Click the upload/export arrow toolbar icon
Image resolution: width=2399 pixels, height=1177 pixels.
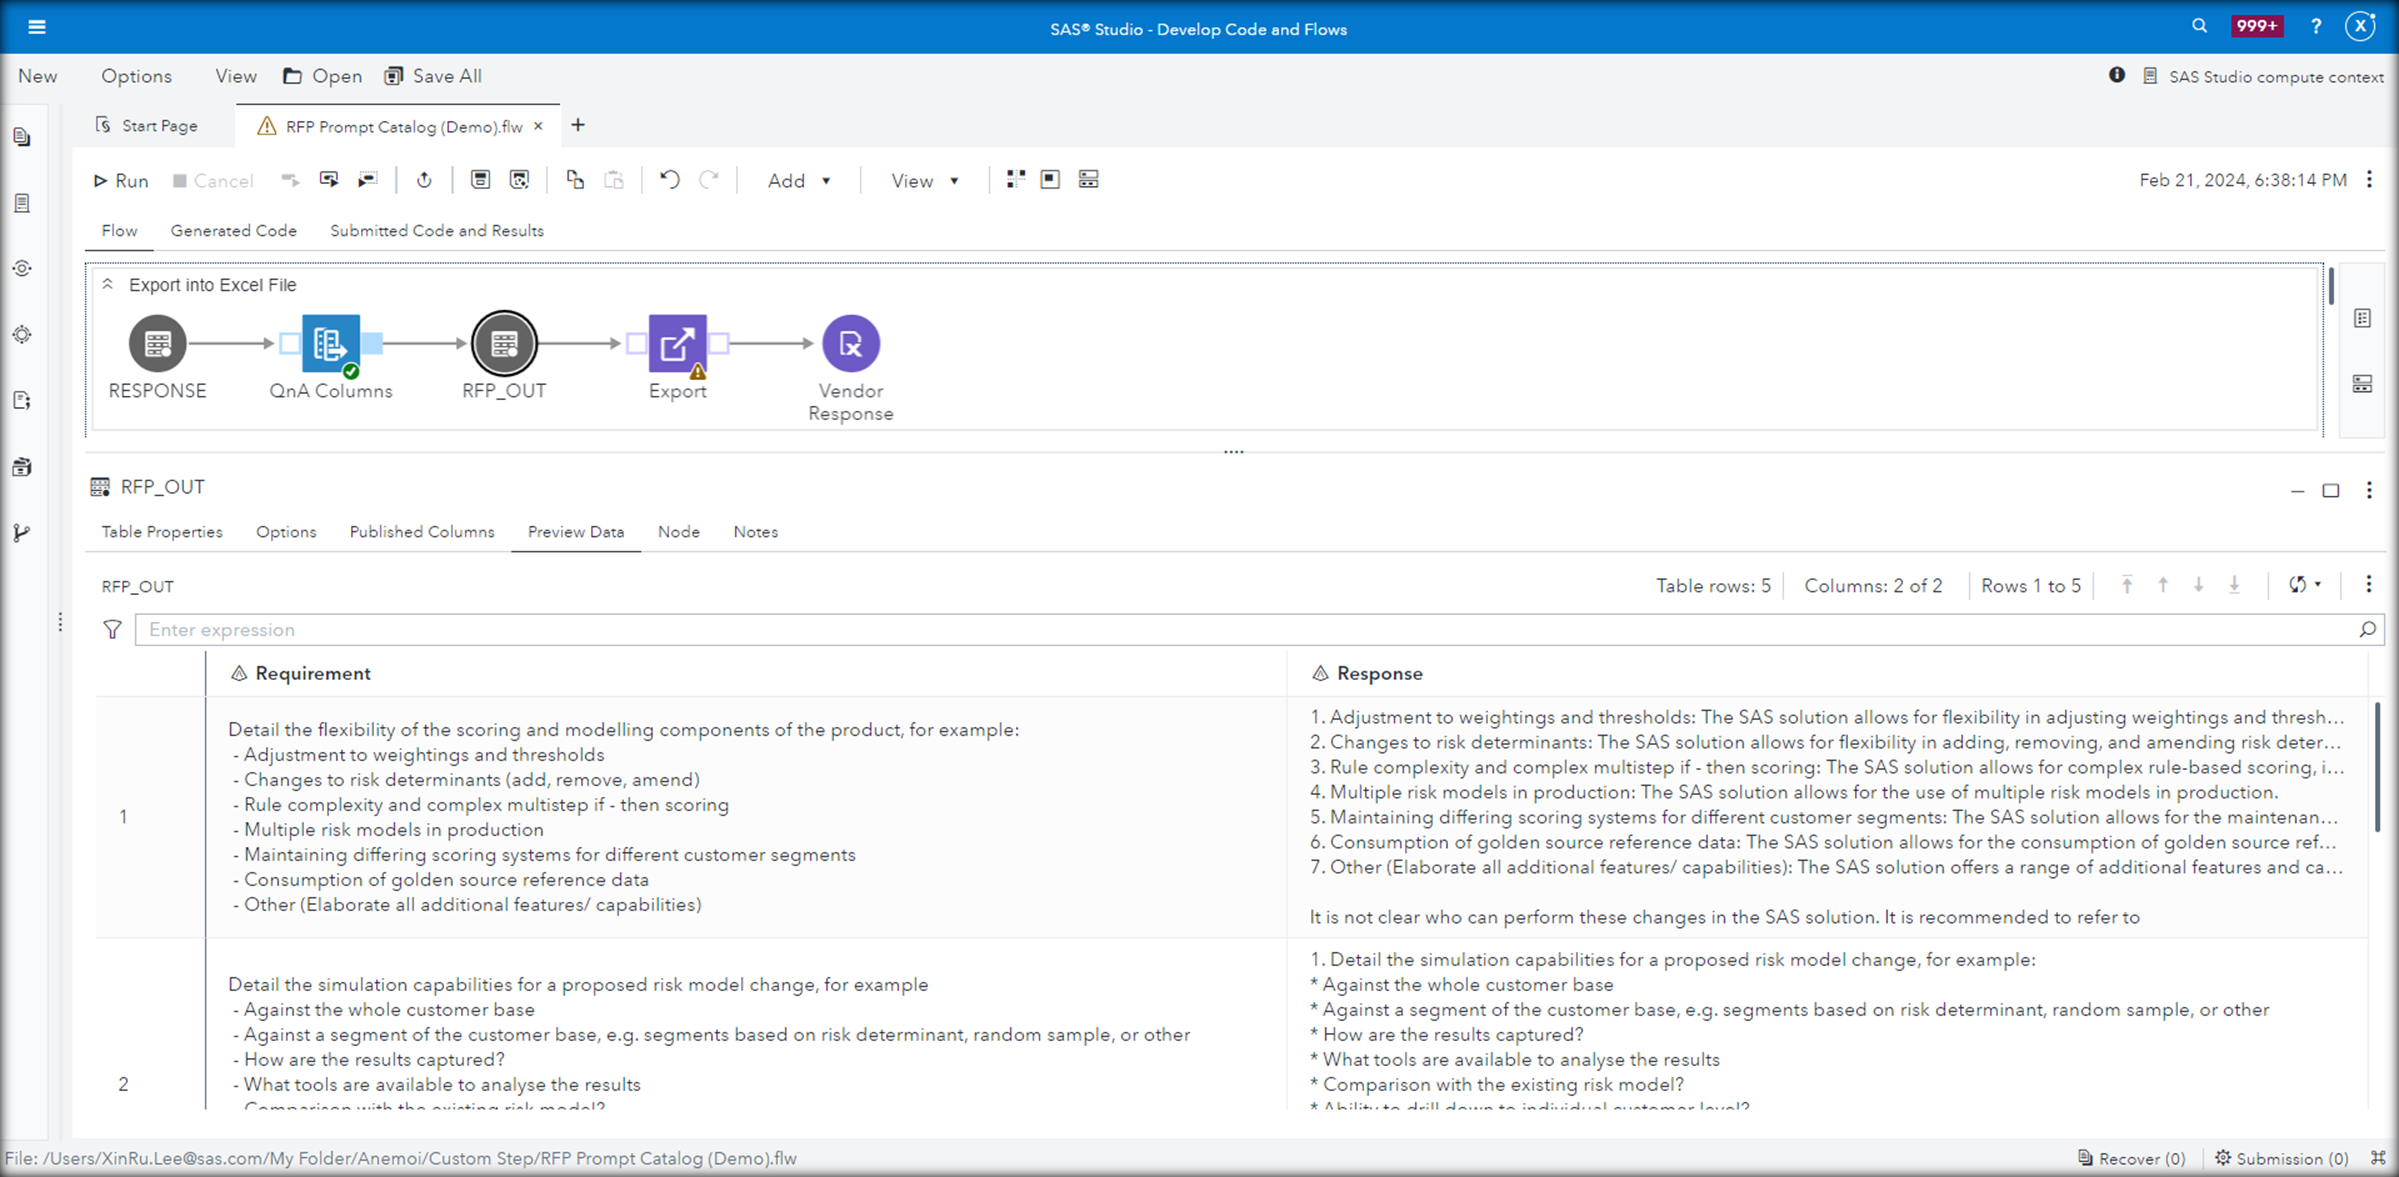(x=424, y=180)
